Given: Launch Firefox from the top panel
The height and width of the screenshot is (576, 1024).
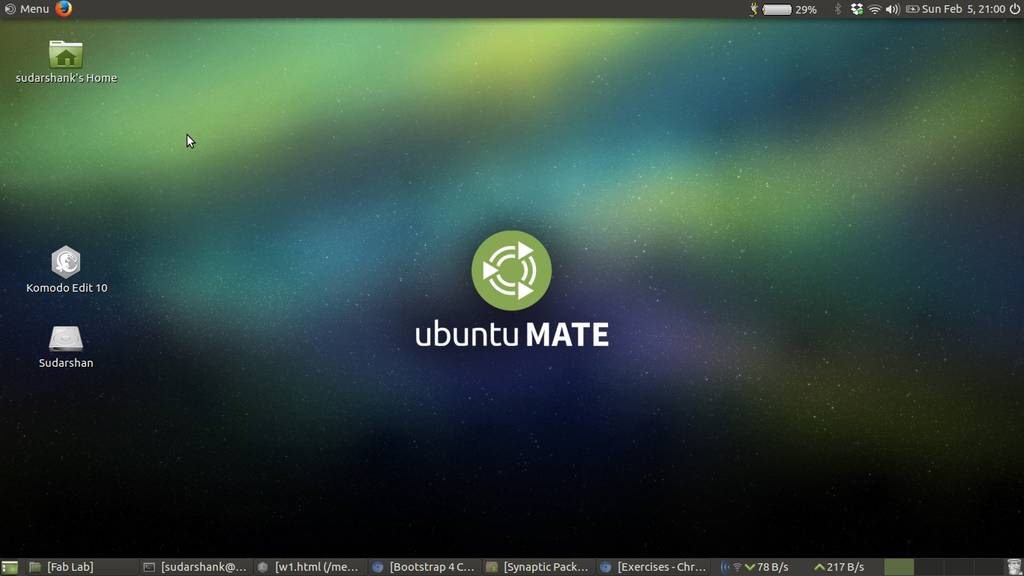Looking at the screenshot, I should [x=63, y=8].
